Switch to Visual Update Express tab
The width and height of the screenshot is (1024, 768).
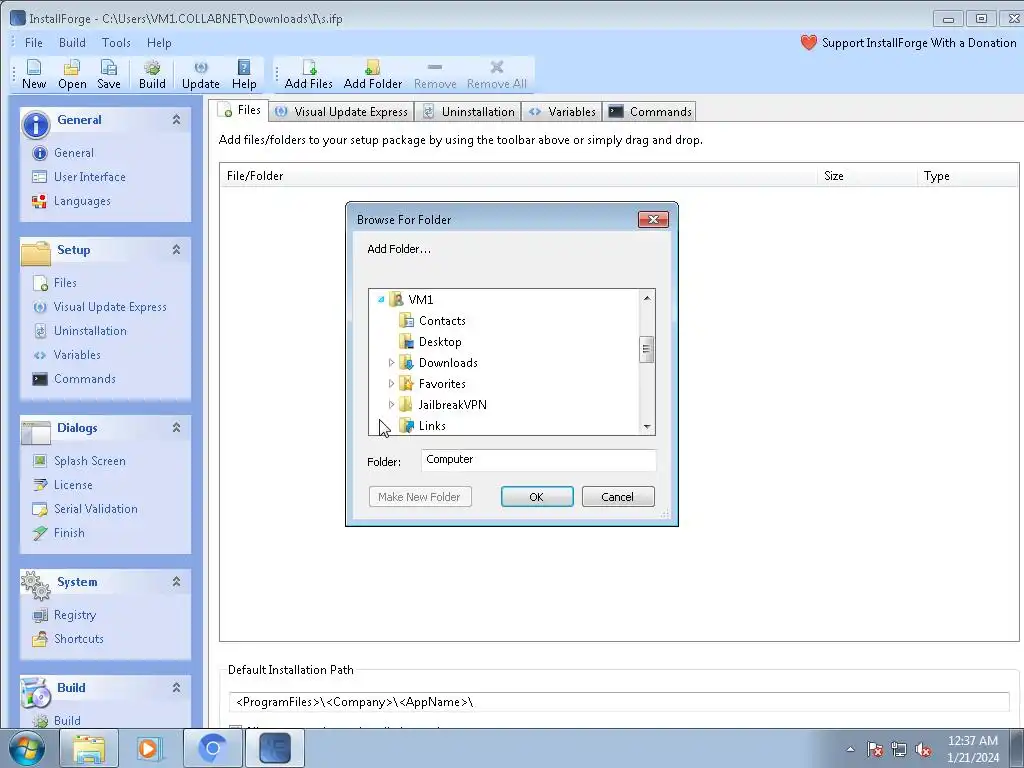[342, 112]
